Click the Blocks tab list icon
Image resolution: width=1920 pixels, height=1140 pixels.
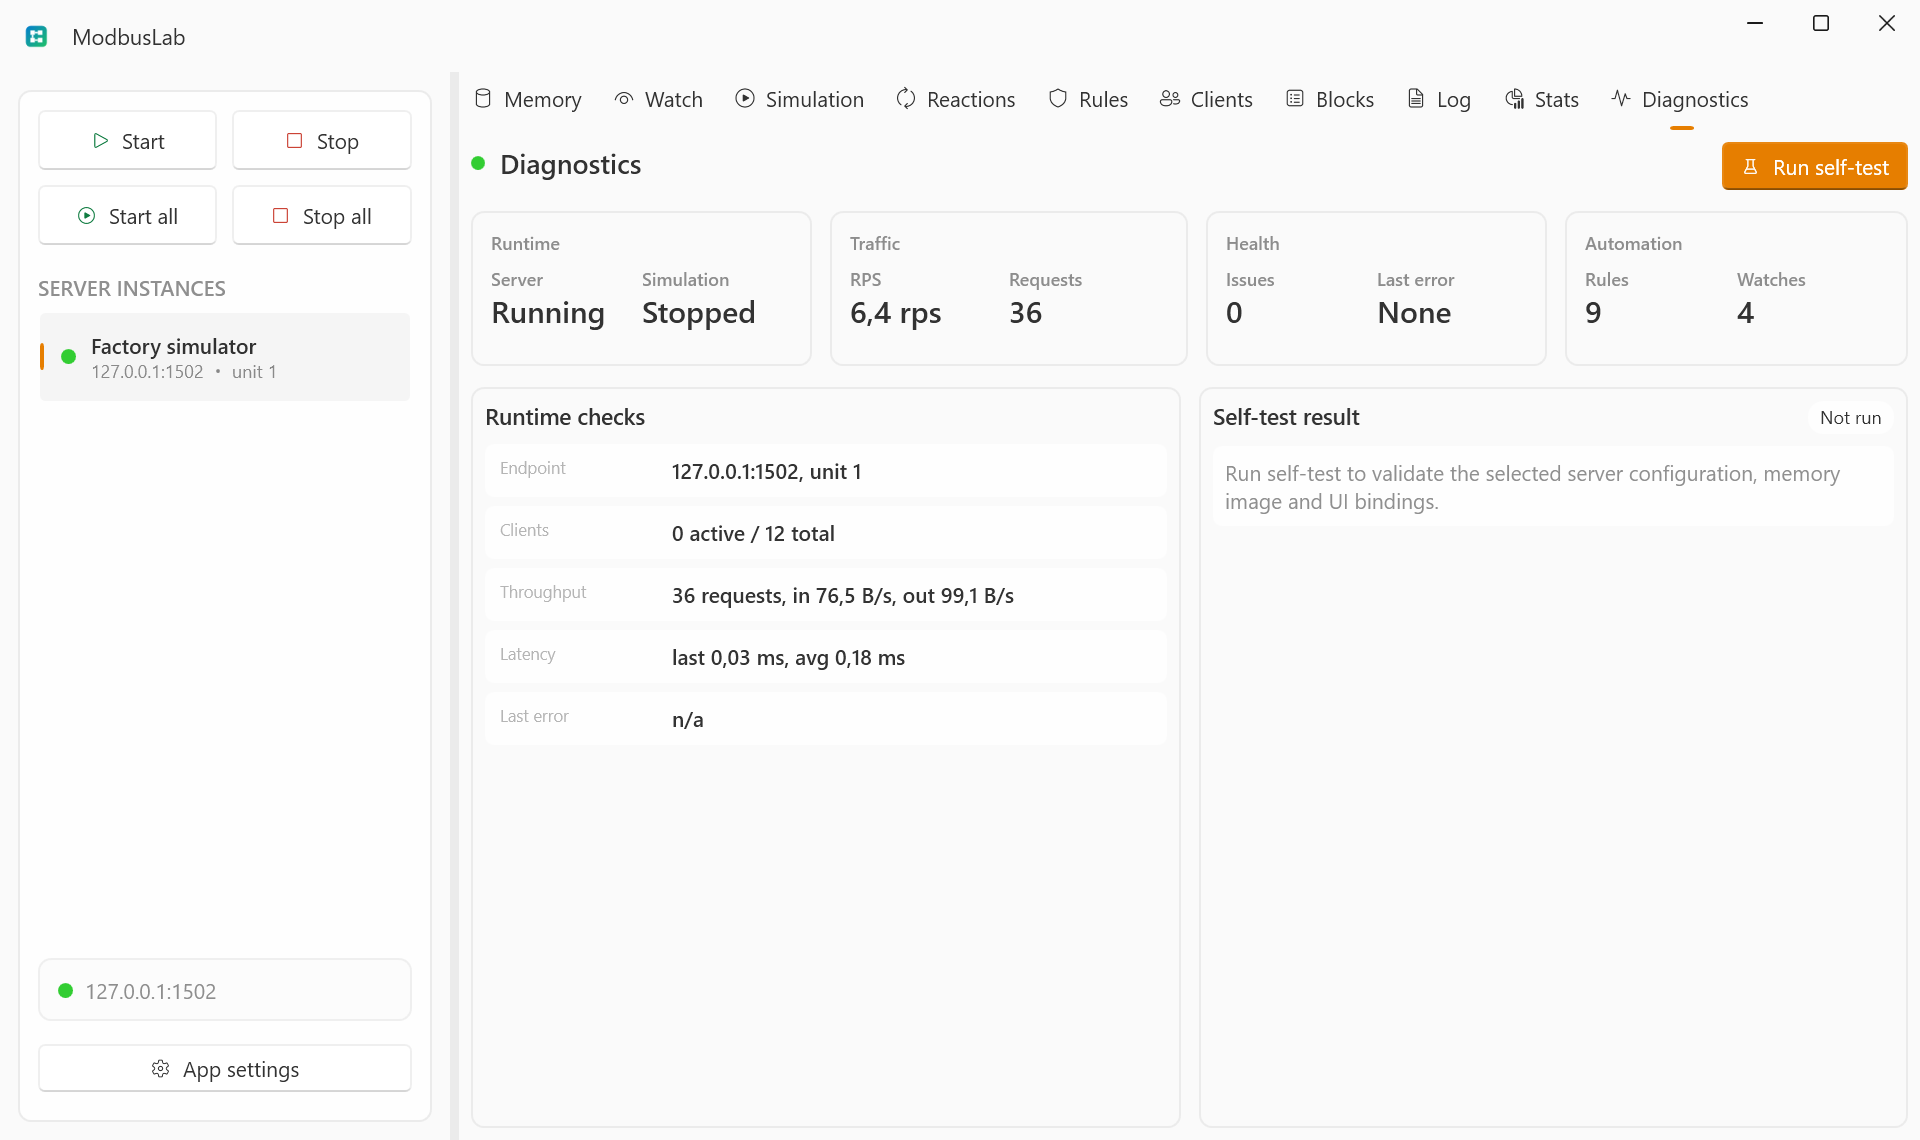(x=1295, y=99)
